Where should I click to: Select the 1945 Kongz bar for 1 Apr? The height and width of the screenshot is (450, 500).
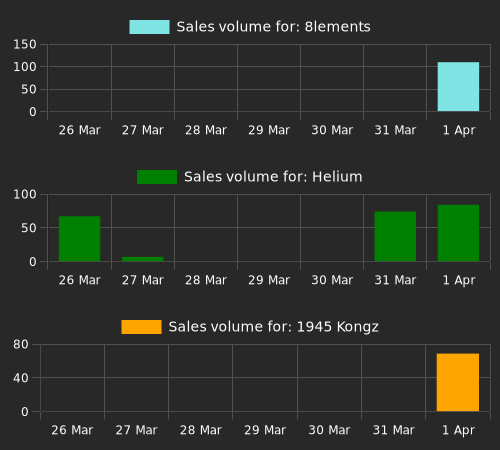(458, 382)
